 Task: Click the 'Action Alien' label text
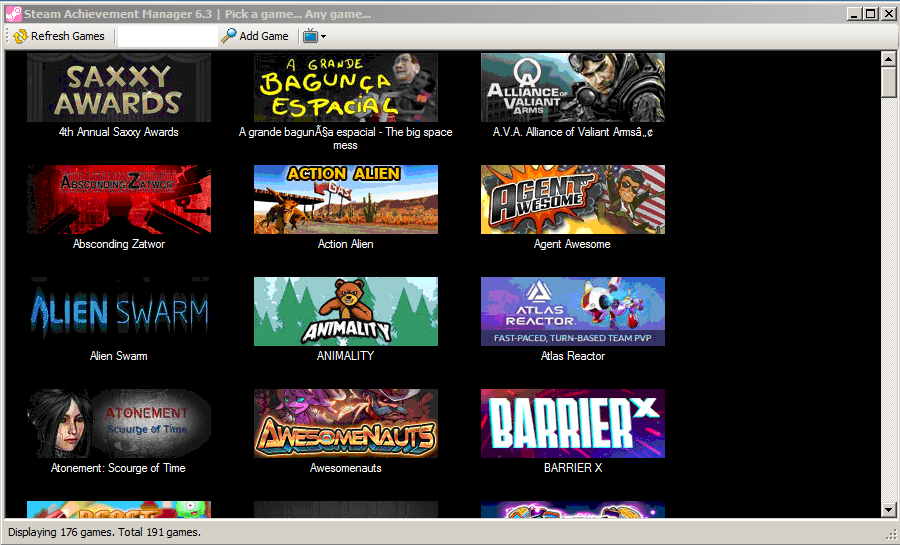[x=346, y=244]
